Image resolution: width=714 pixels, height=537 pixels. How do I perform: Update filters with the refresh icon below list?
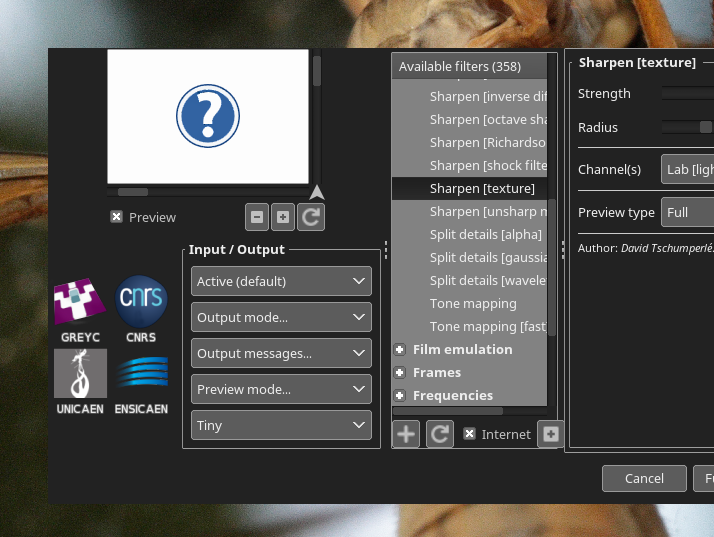[440, 434]
